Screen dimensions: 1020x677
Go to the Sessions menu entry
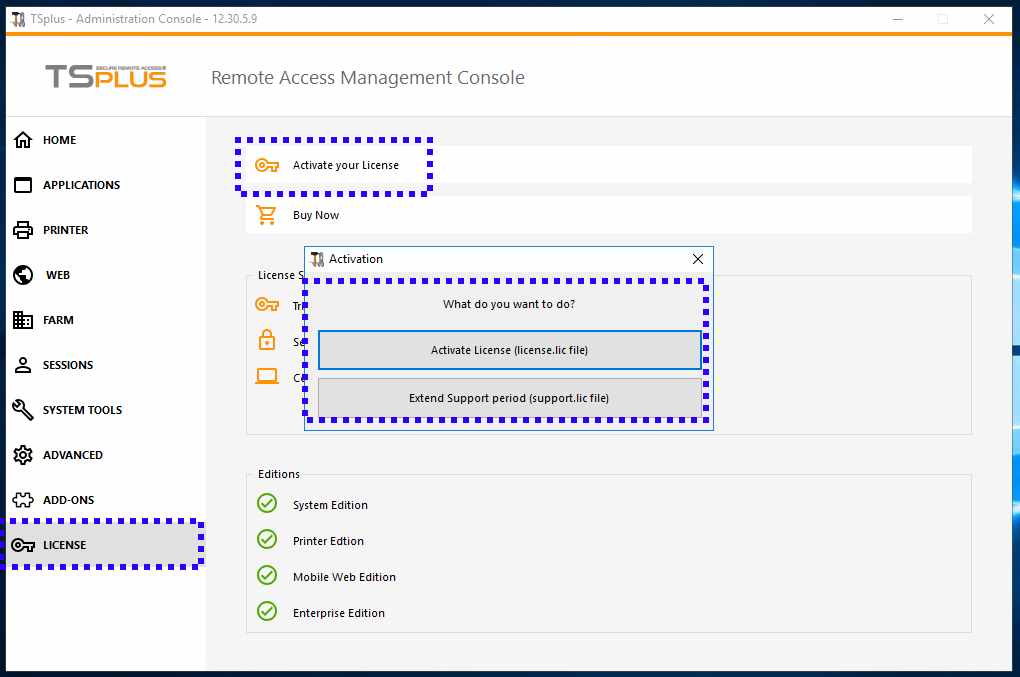point(68,365)
